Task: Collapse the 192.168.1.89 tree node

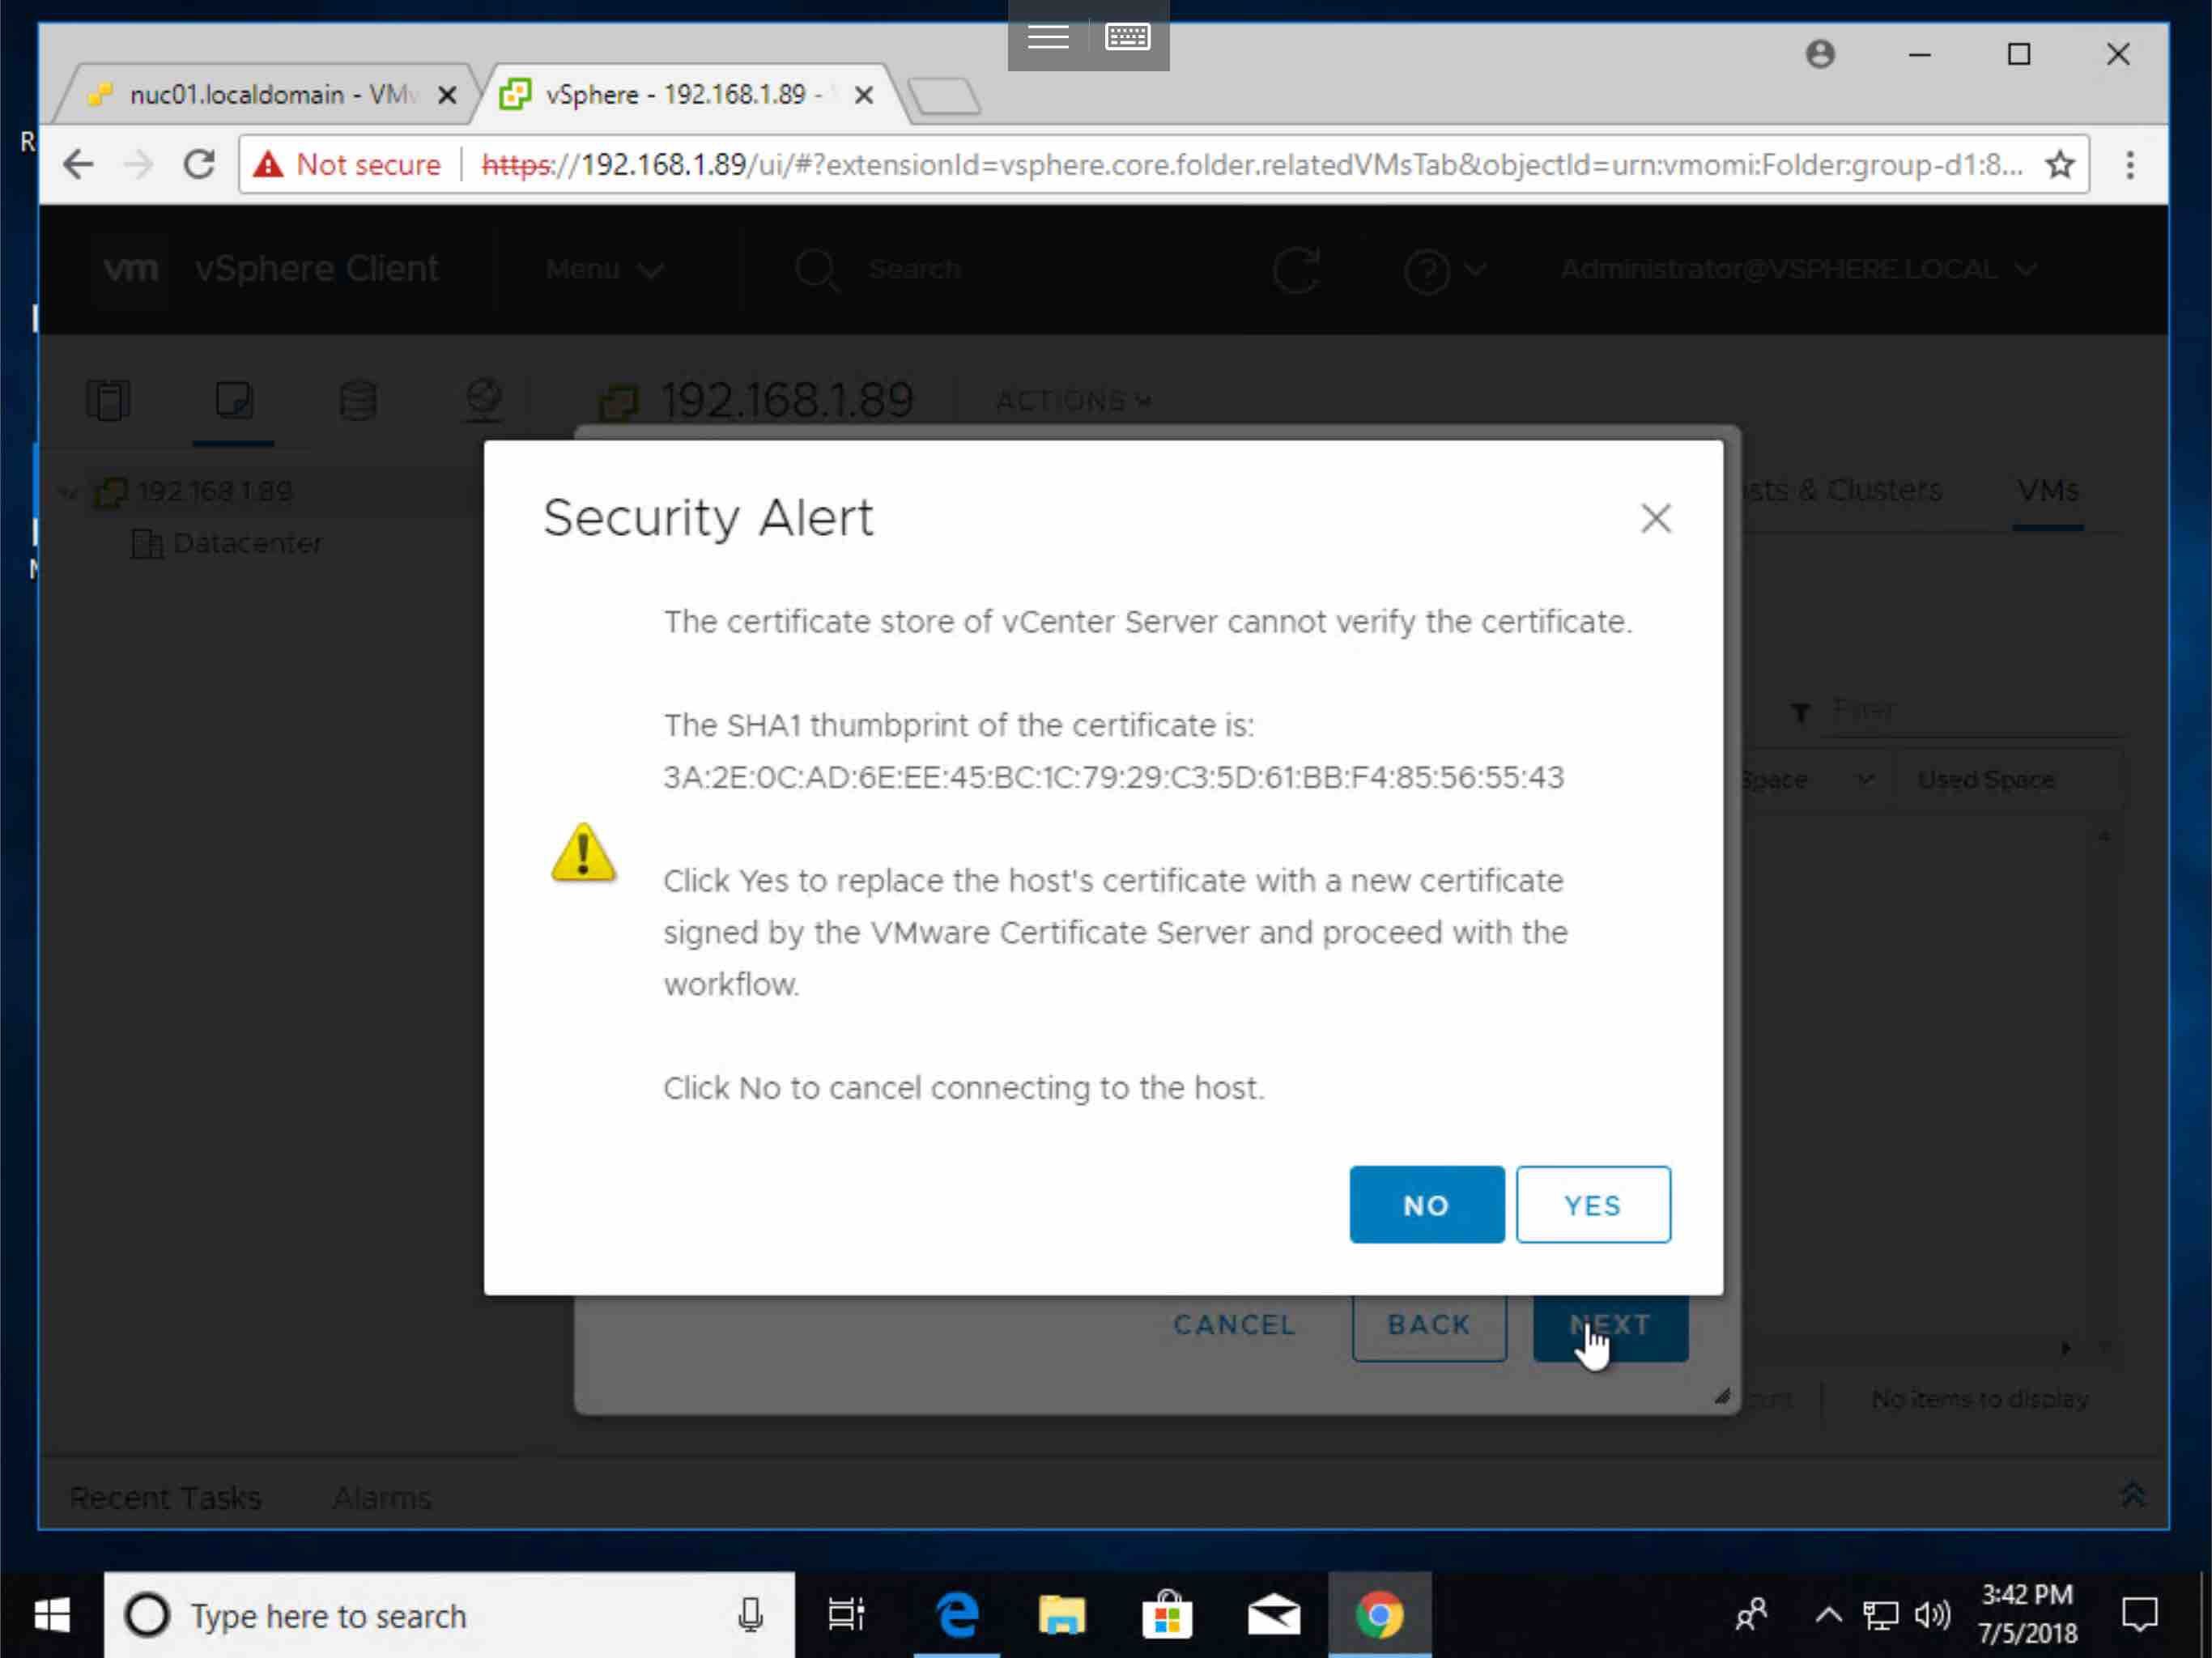Action: pos(67,491)
